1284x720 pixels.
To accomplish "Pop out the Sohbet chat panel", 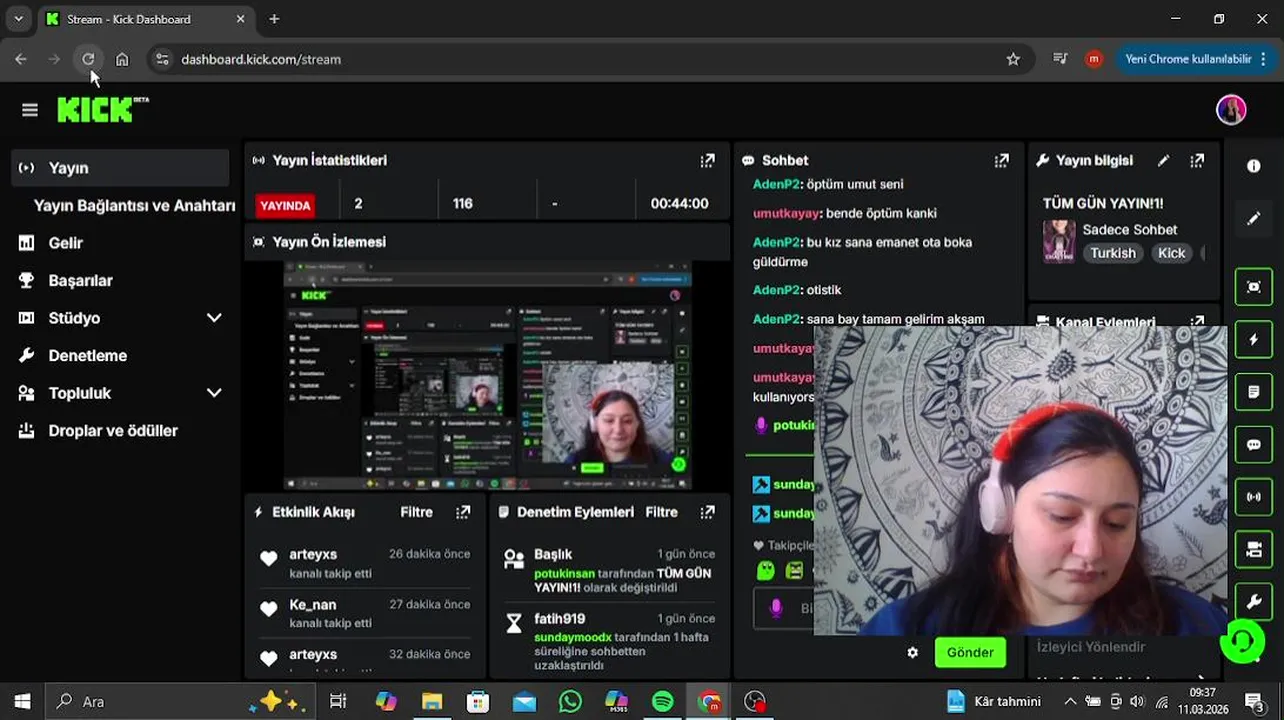I will (1002, 160).
